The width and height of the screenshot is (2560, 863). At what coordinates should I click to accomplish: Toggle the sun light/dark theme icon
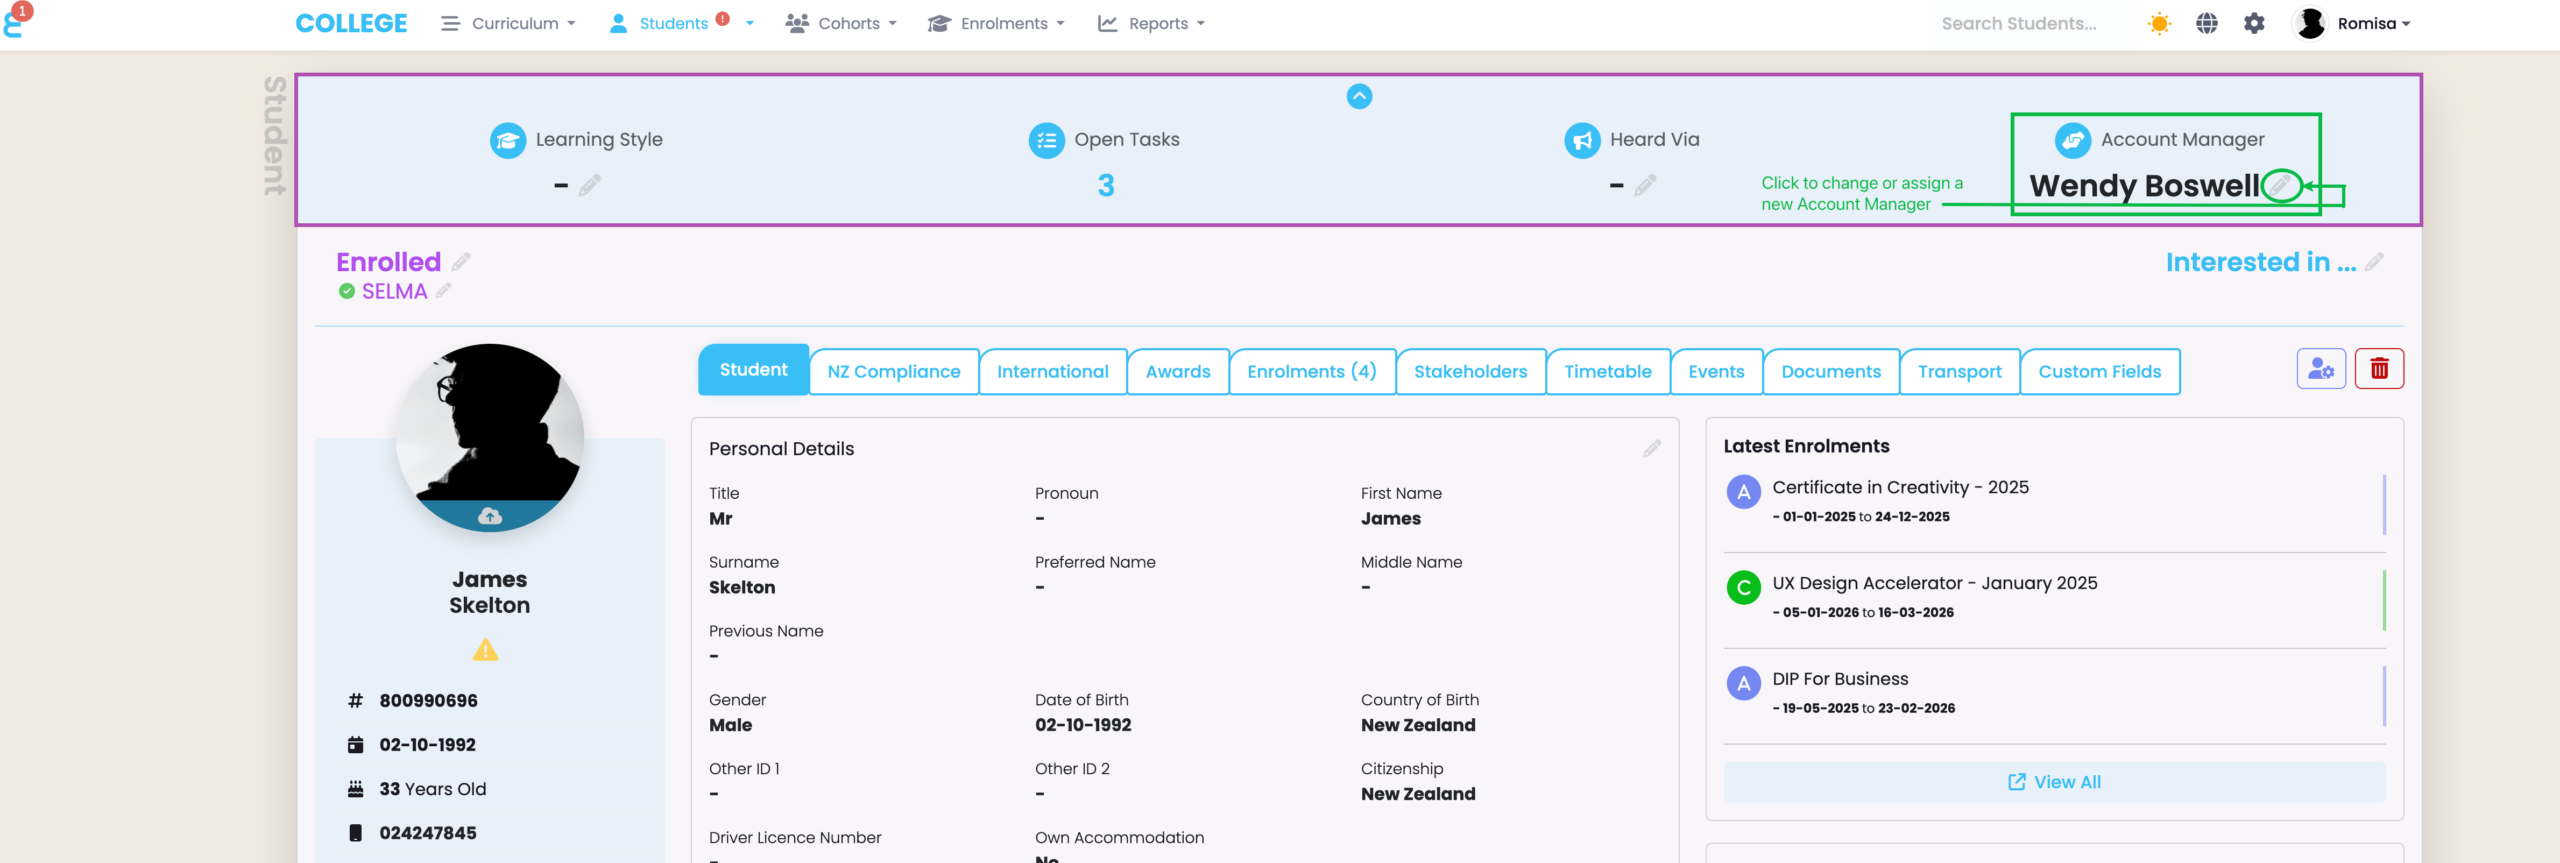click(2159, 23)
